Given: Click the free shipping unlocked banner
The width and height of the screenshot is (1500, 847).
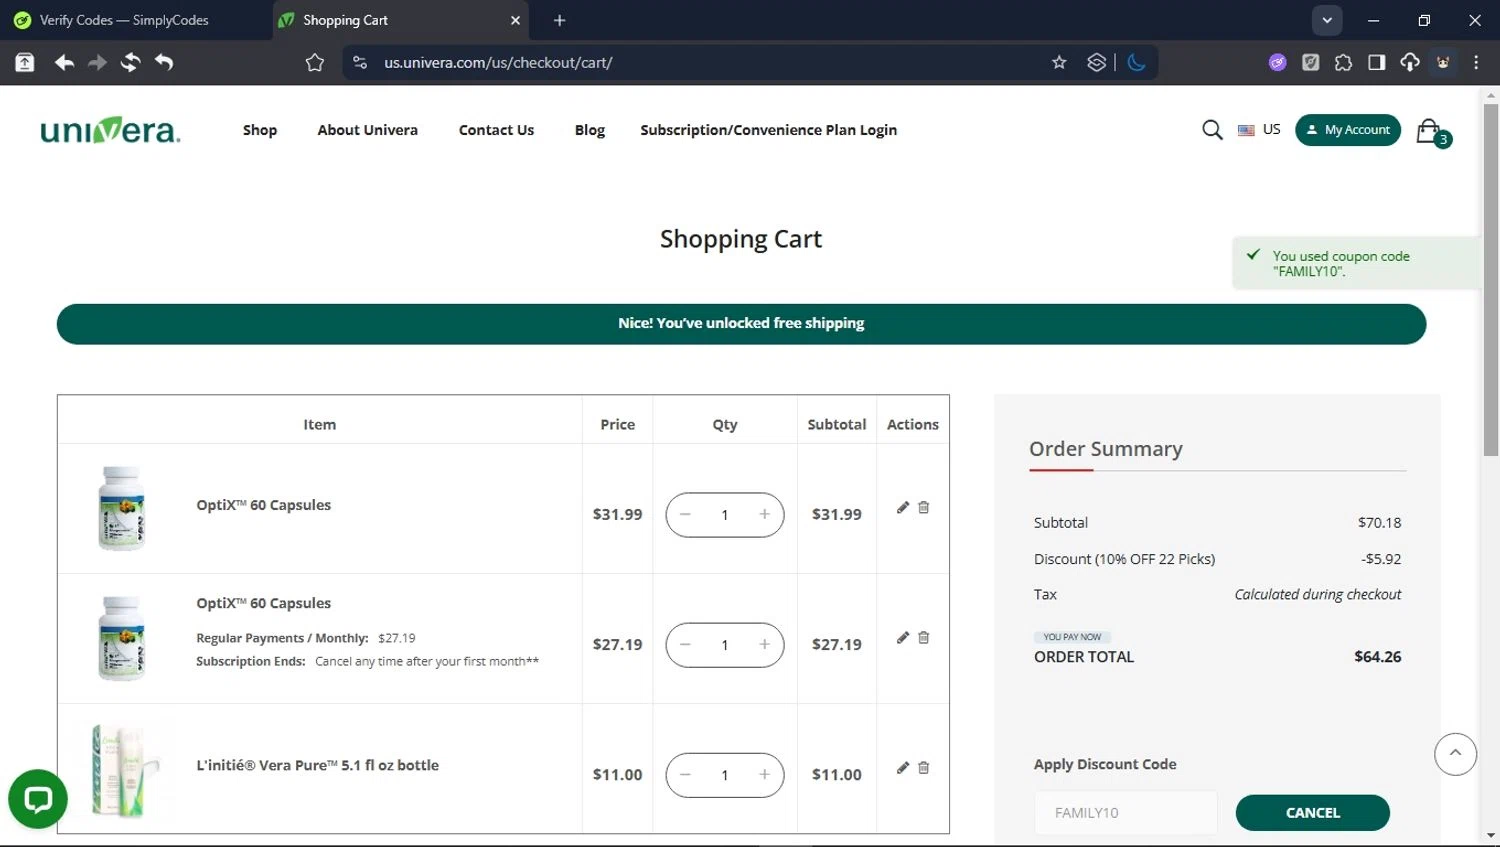Looking at the screenshot, I should click(741, 324).
